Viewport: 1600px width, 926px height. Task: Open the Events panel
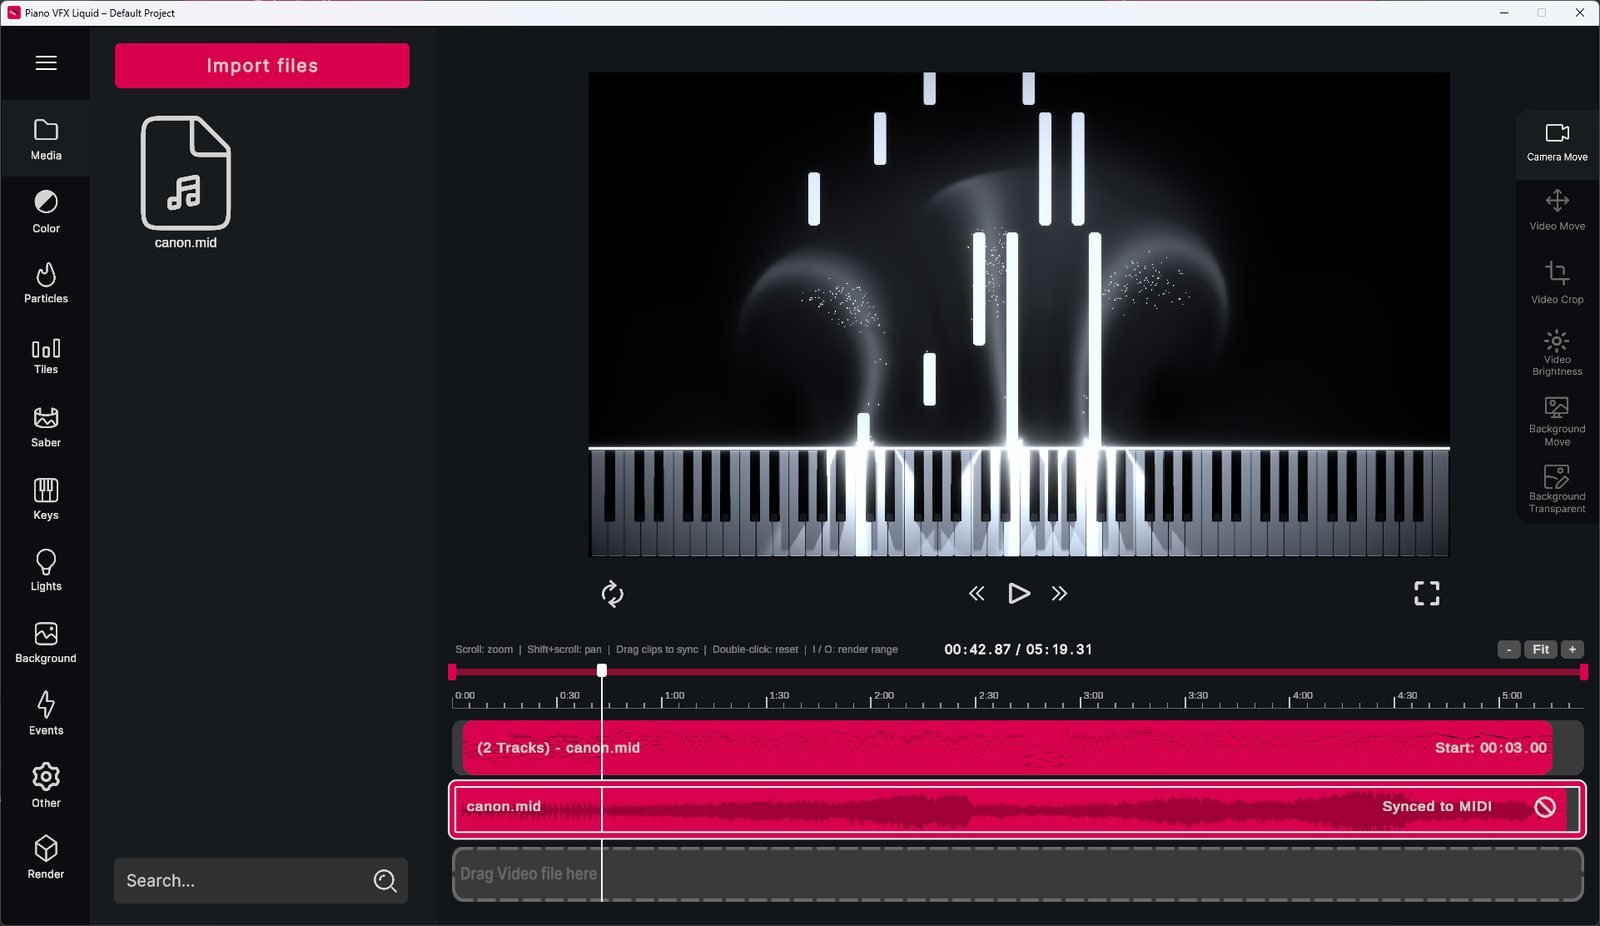pyautogui.click(x=46, y=714)
